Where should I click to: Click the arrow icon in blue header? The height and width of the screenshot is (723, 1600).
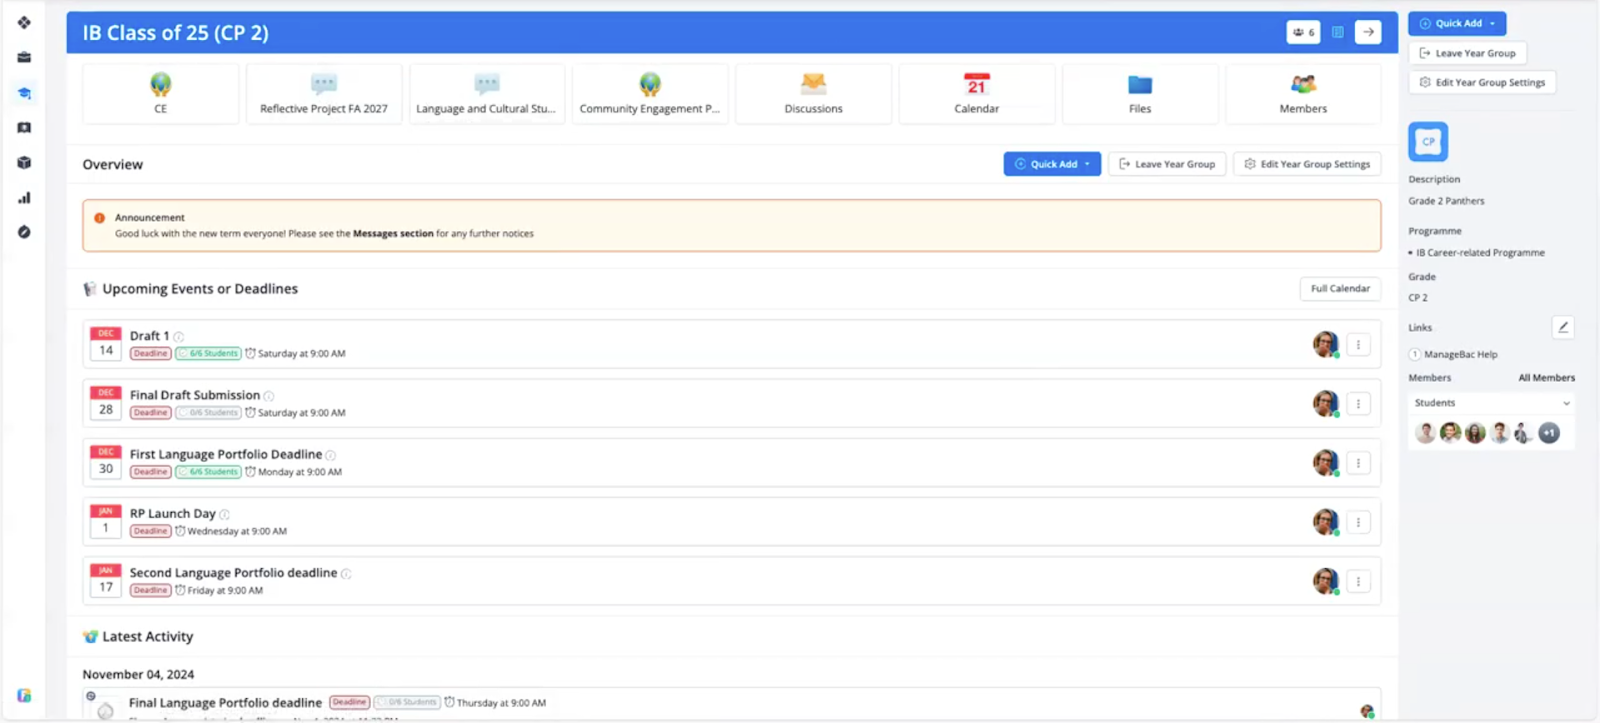coord(1368,32)
